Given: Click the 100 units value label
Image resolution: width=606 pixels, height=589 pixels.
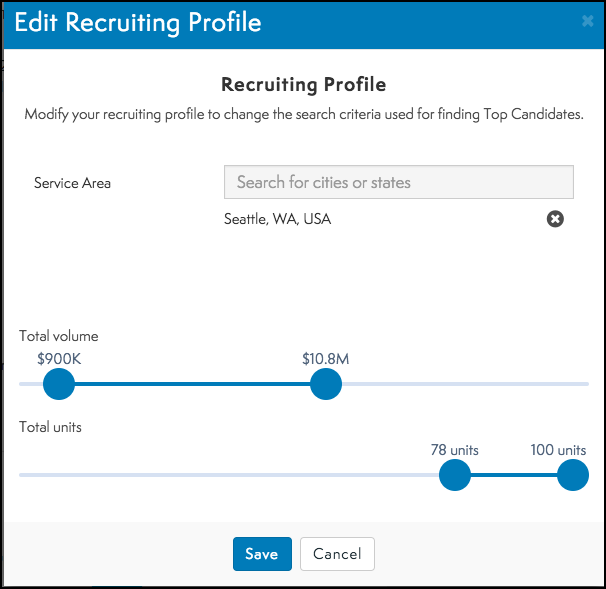Looking at the screenshot, I should click(558, 450).
